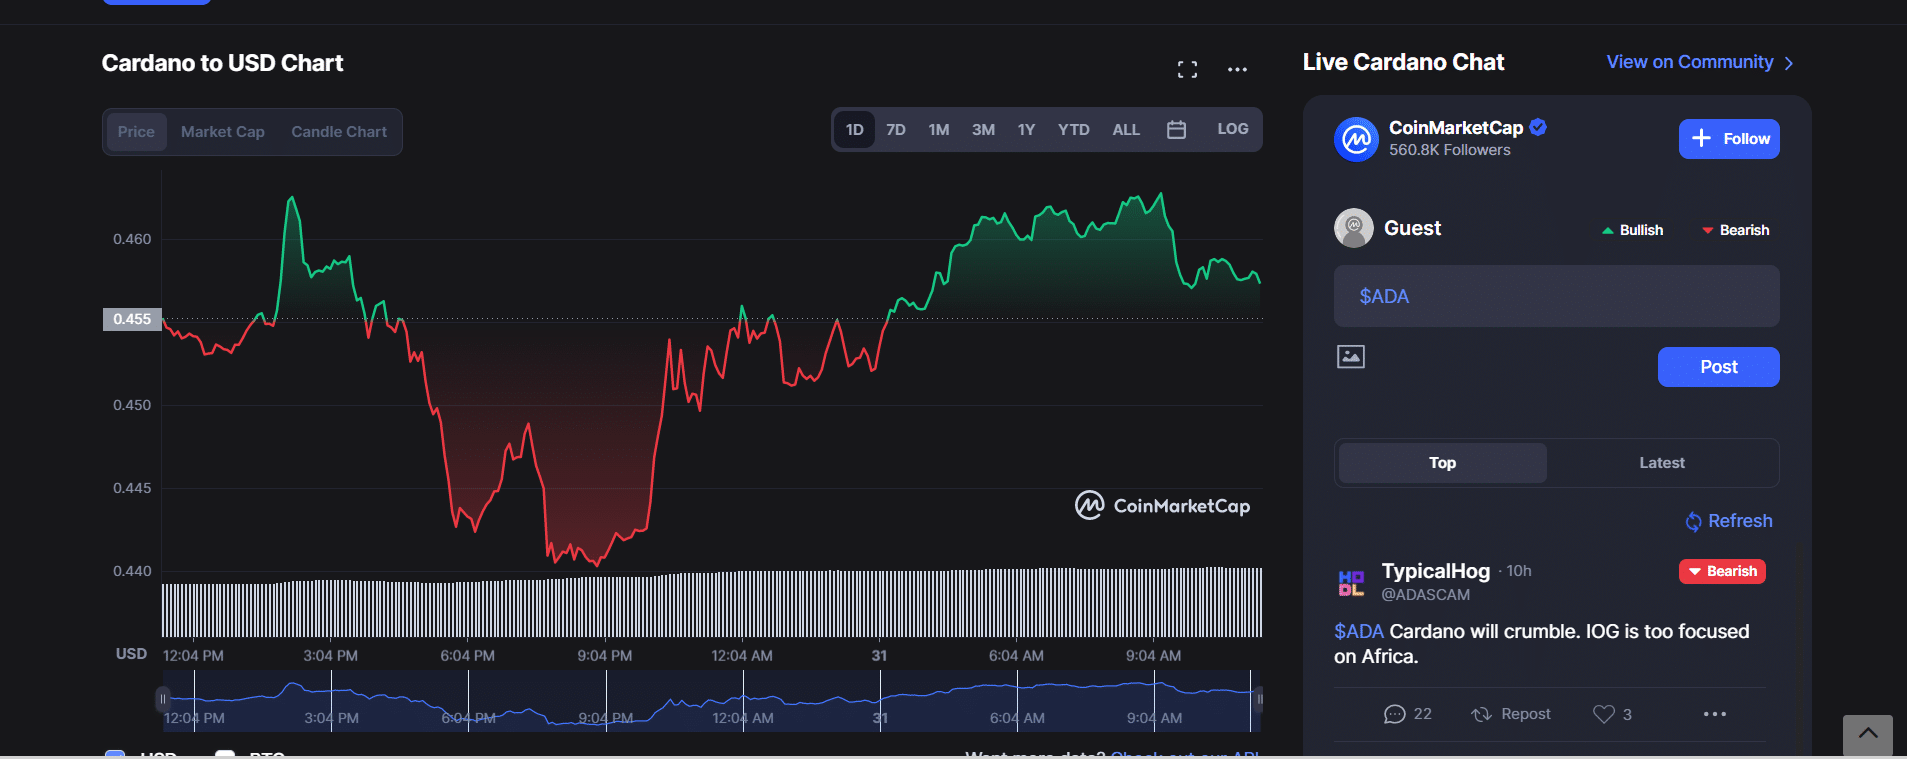Screen dimensions: 1907x759
Task: Click the 0.455 price label on the axis
Action: click(x=132, y=319)
